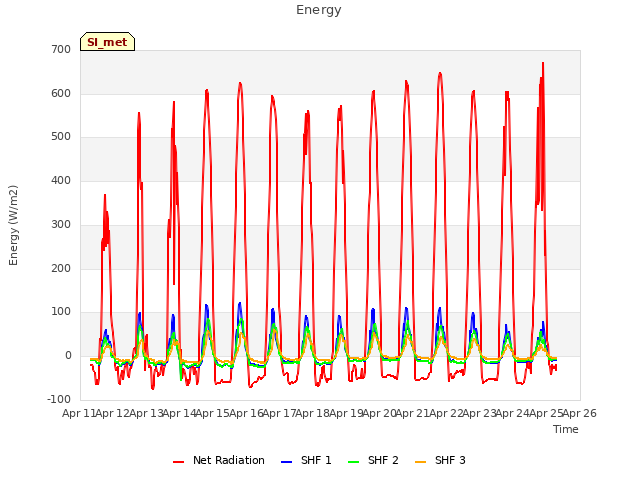This screenshot has height=480, width=640.
Task: Click the Energy (W/m2) y-axis label
Action: [x=13, y=225]
